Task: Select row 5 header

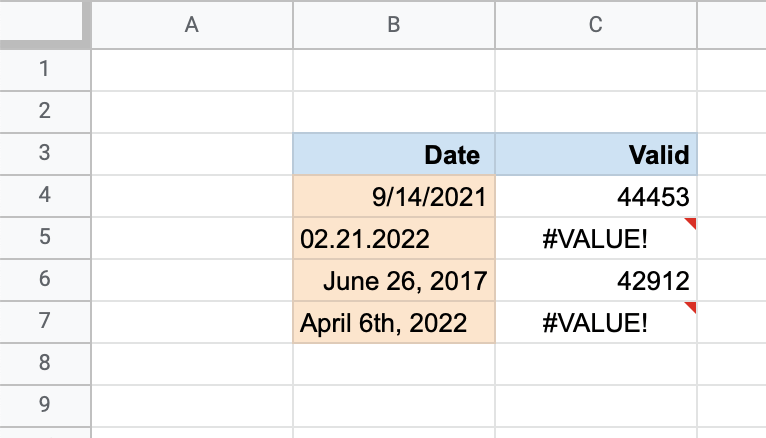Action: [x=45, y=238]
